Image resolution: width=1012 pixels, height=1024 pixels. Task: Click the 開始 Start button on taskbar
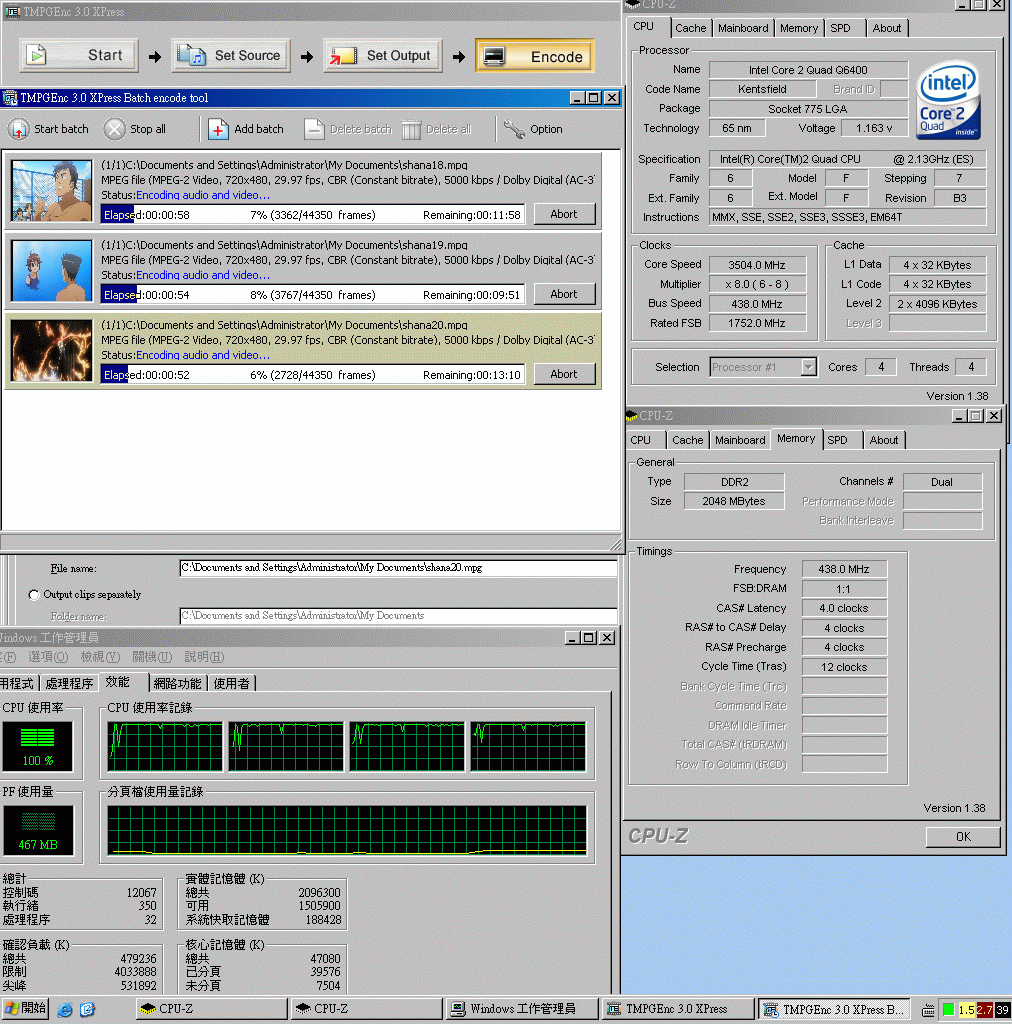pyautogui.click(x=25, y=1008)
